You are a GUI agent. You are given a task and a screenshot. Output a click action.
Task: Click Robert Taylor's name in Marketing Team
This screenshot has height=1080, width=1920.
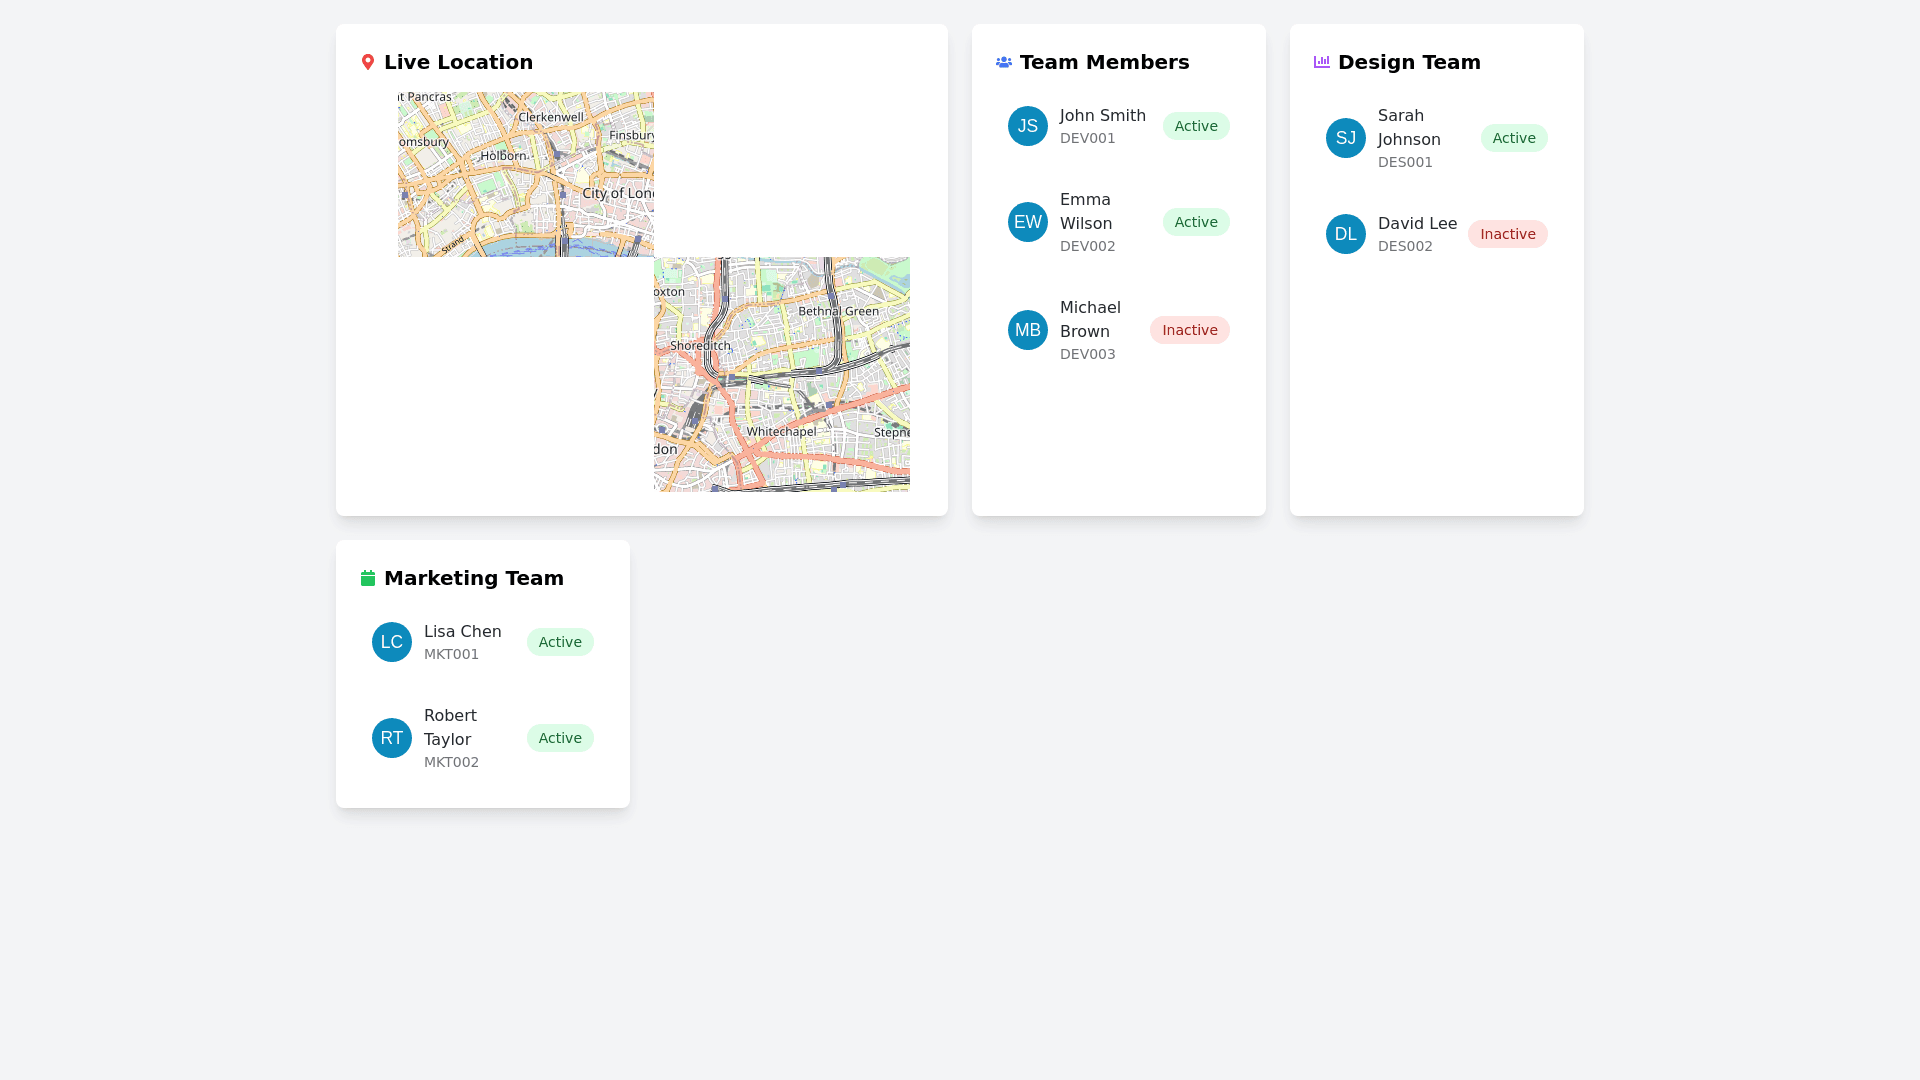point(450,728)
